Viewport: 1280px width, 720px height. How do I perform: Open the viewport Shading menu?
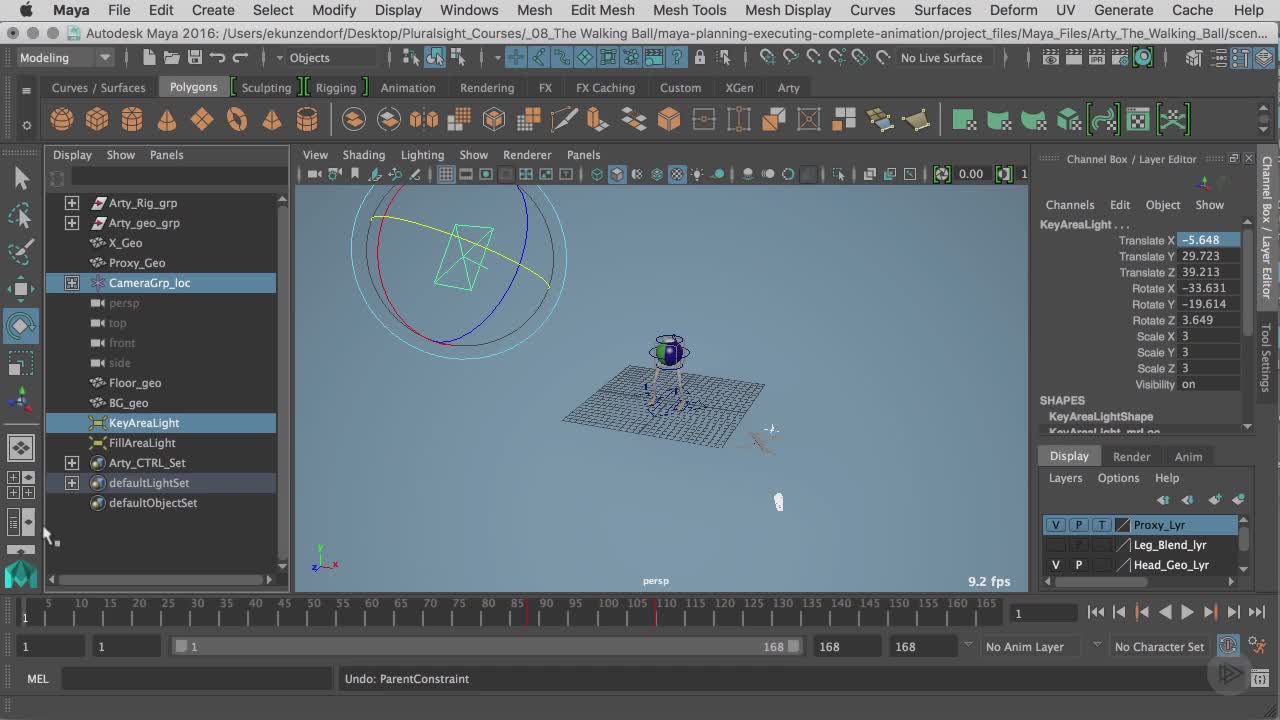pos(363,155)
